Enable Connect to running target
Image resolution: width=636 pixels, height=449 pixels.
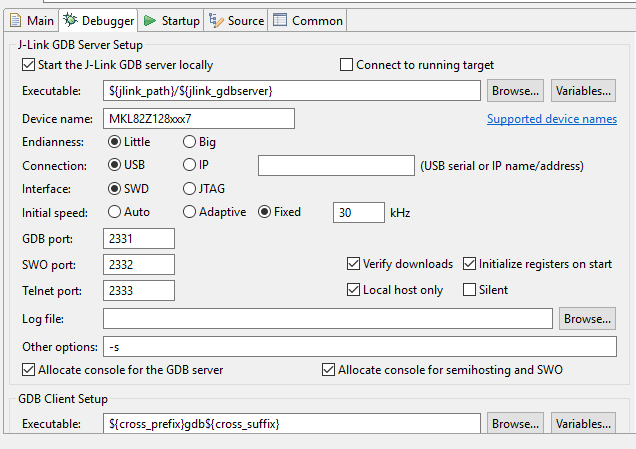347,65
